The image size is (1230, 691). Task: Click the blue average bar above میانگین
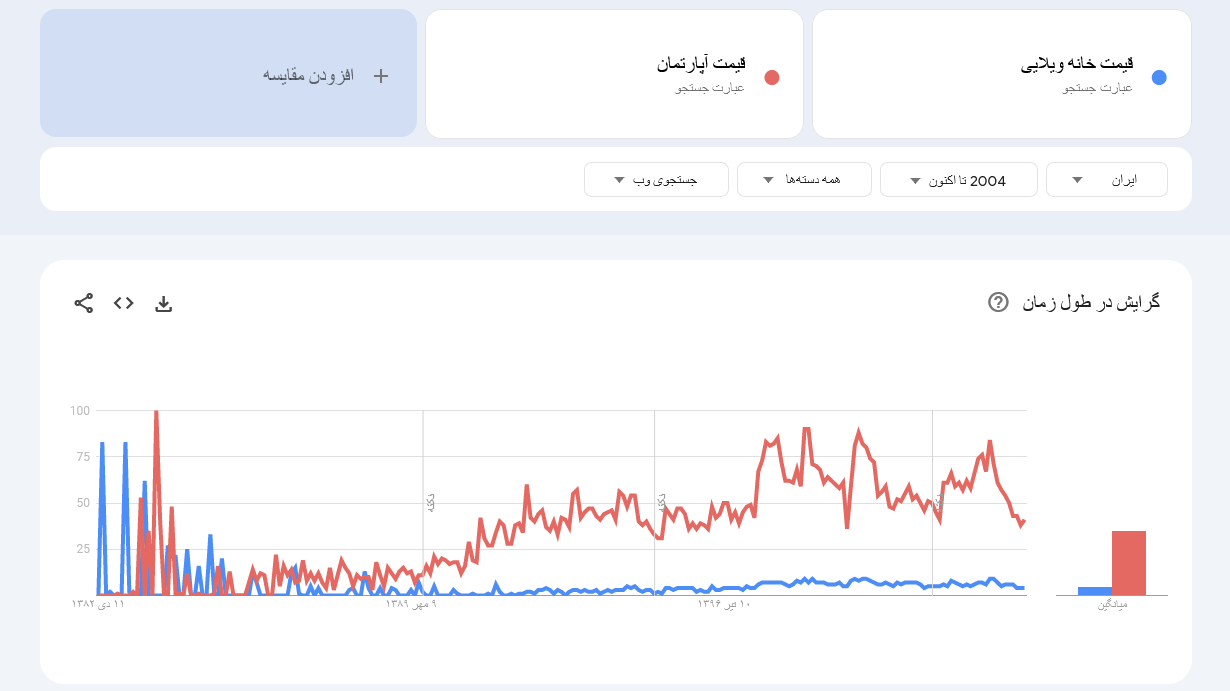[x=1094, y=591]
